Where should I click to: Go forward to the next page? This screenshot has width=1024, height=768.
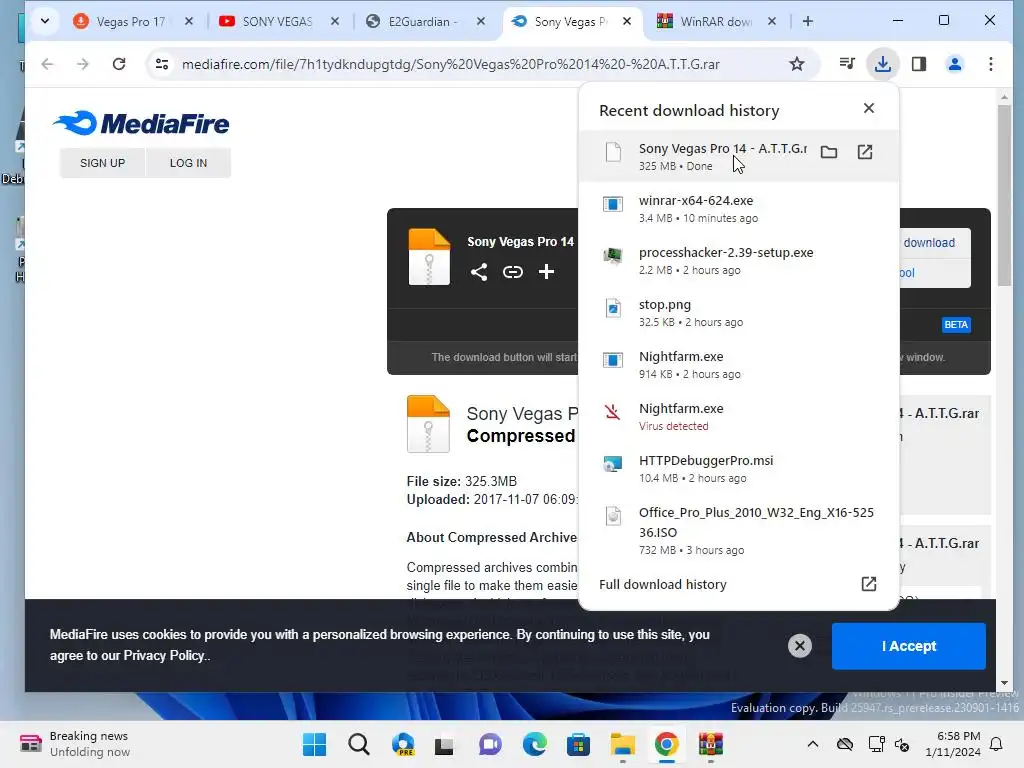tap(82, 64)
